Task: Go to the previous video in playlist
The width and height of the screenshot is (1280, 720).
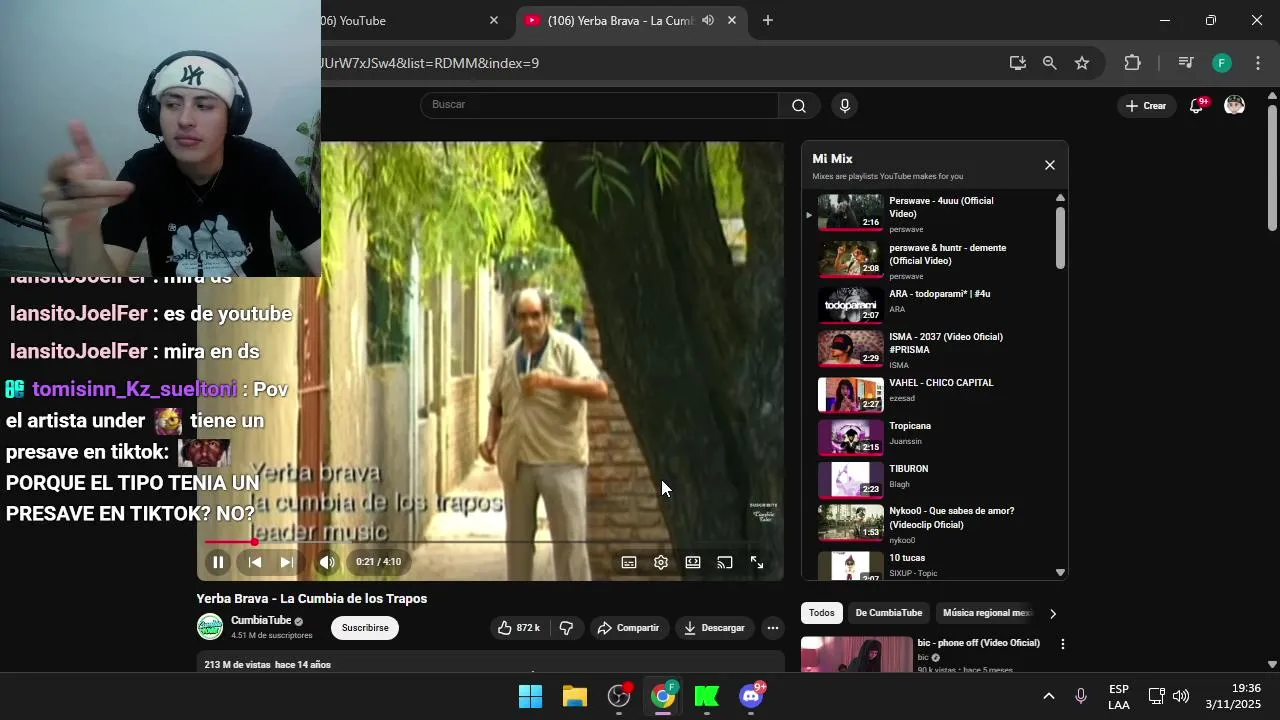Action: point(255,562)
